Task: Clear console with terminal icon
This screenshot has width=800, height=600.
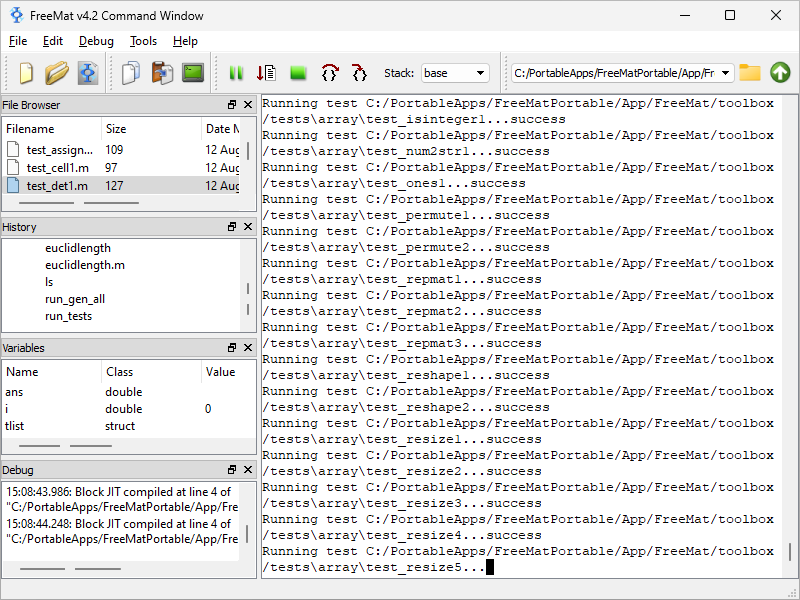Action: (193, 73)
